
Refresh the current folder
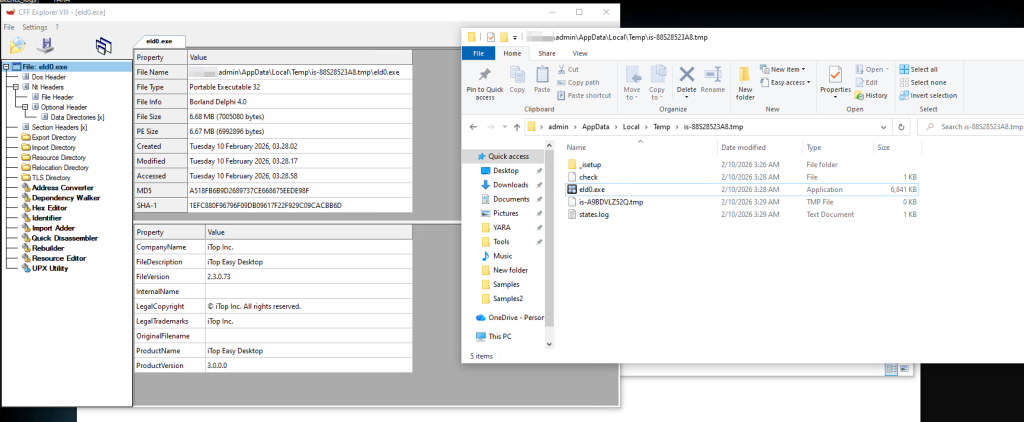(902, 127)
